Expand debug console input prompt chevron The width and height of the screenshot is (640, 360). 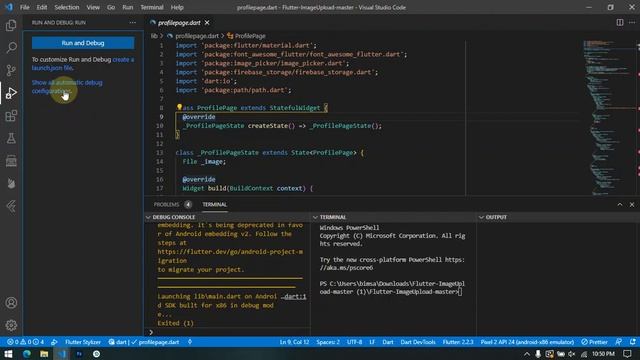pos(151,332)
